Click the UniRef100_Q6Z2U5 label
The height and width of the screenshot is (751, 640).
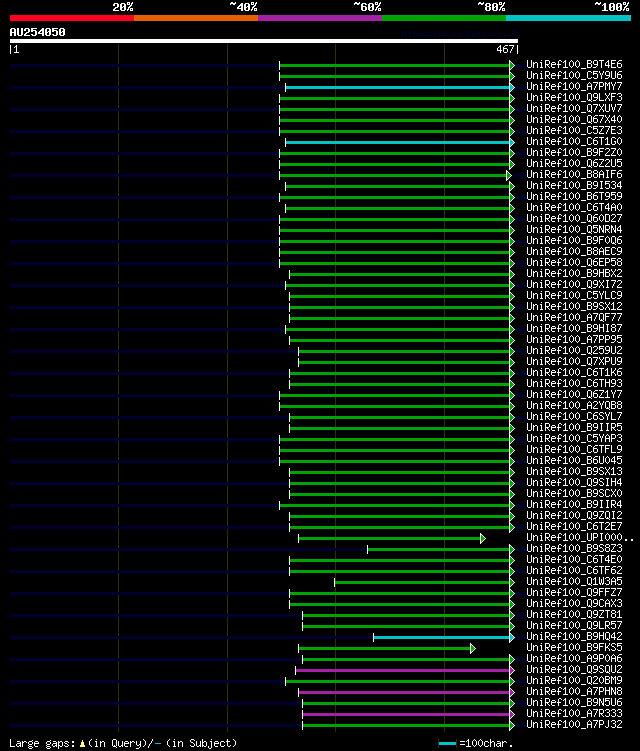click(x=574, y=163)
